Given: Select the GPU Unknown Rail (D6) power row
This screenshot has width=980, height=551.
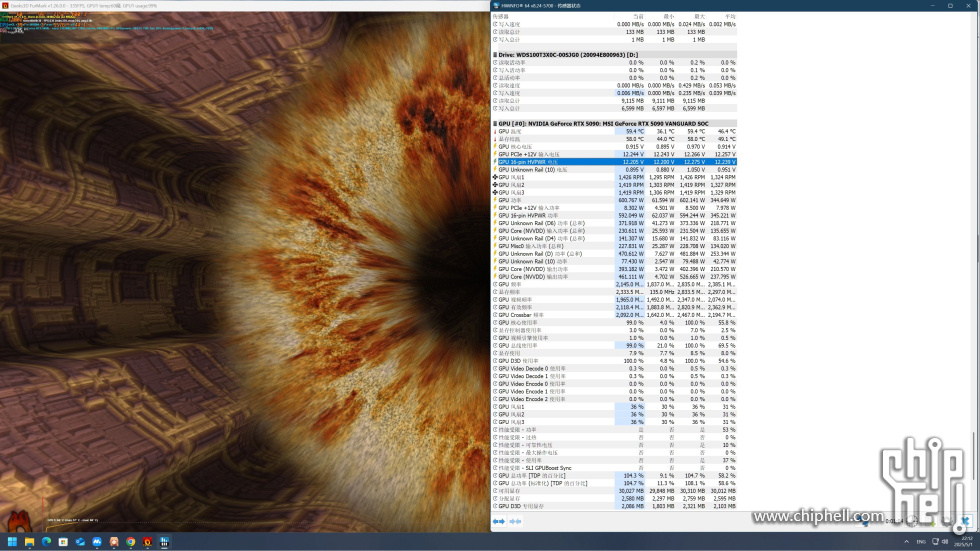Looking at the screenshot, I should 614,223.
